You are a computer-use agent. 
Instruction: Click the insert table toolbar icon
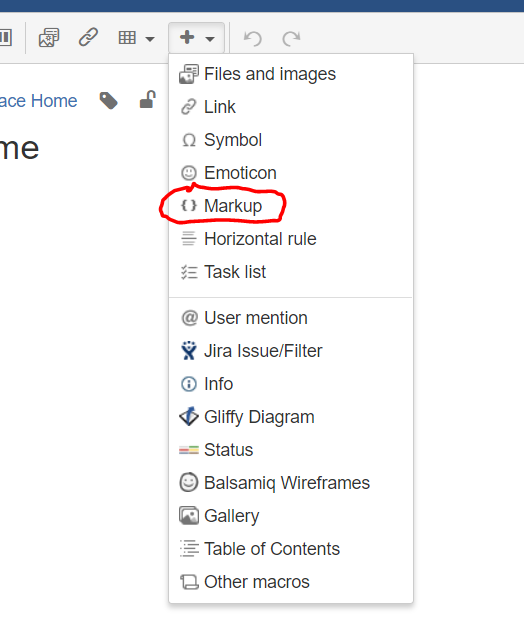(127, 38)
